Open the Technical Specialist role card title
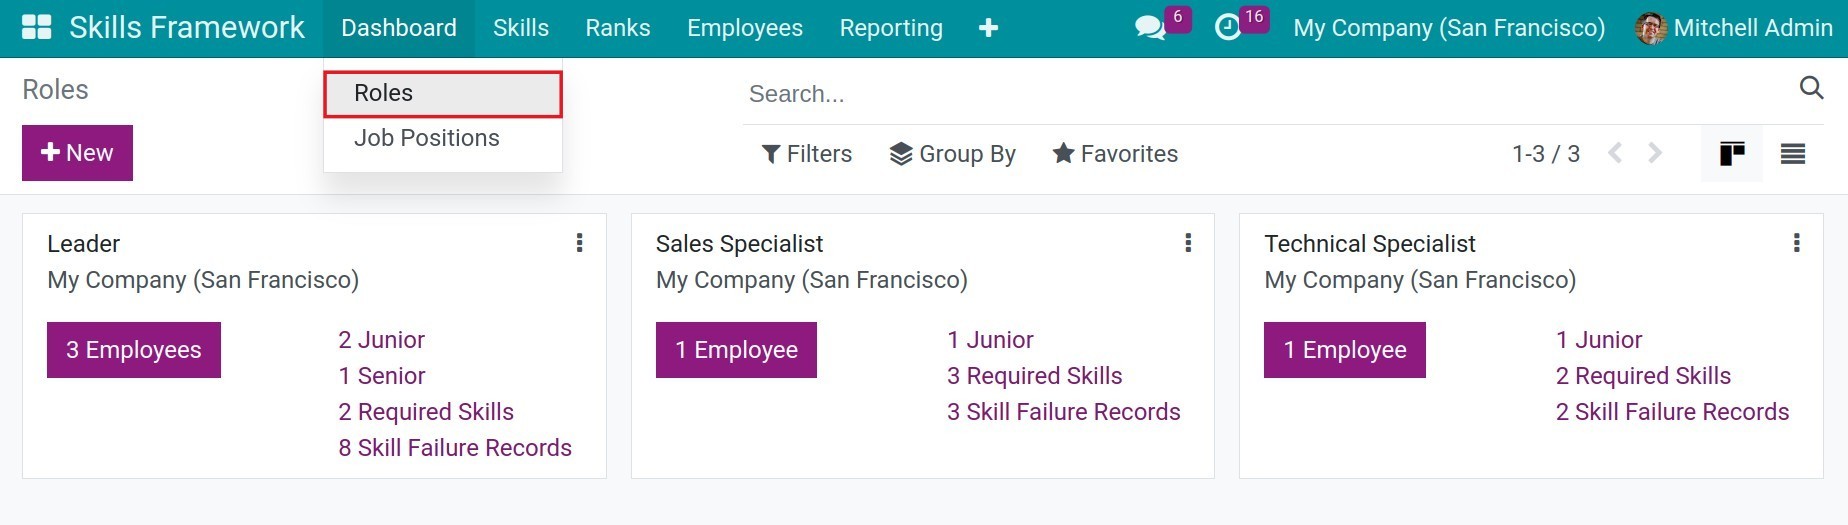 [x=1370, y=244]
